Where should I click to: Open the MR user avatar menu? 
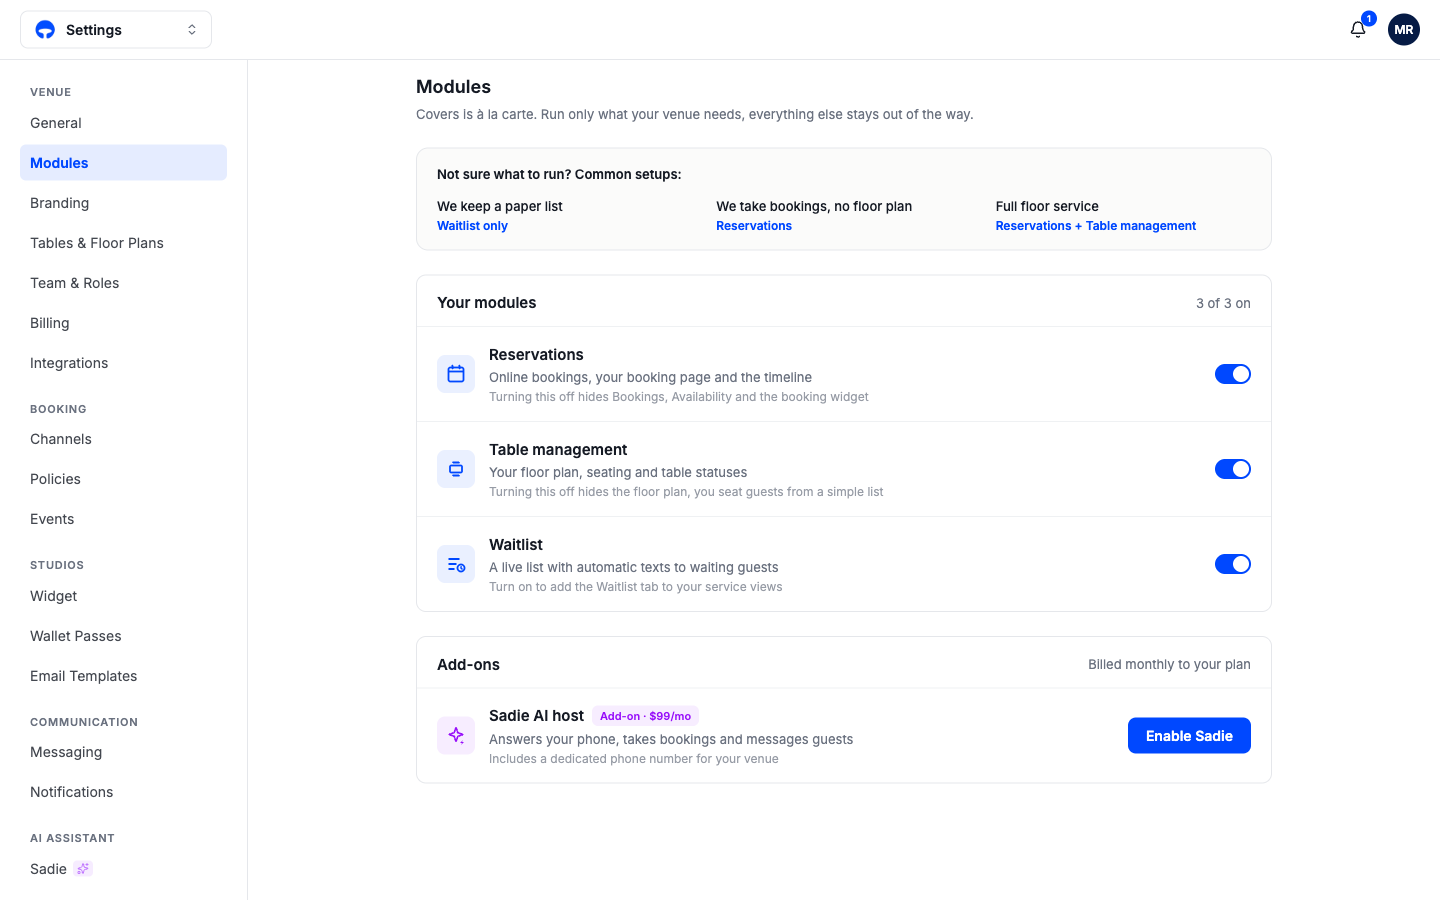[x=1404, y=30]
